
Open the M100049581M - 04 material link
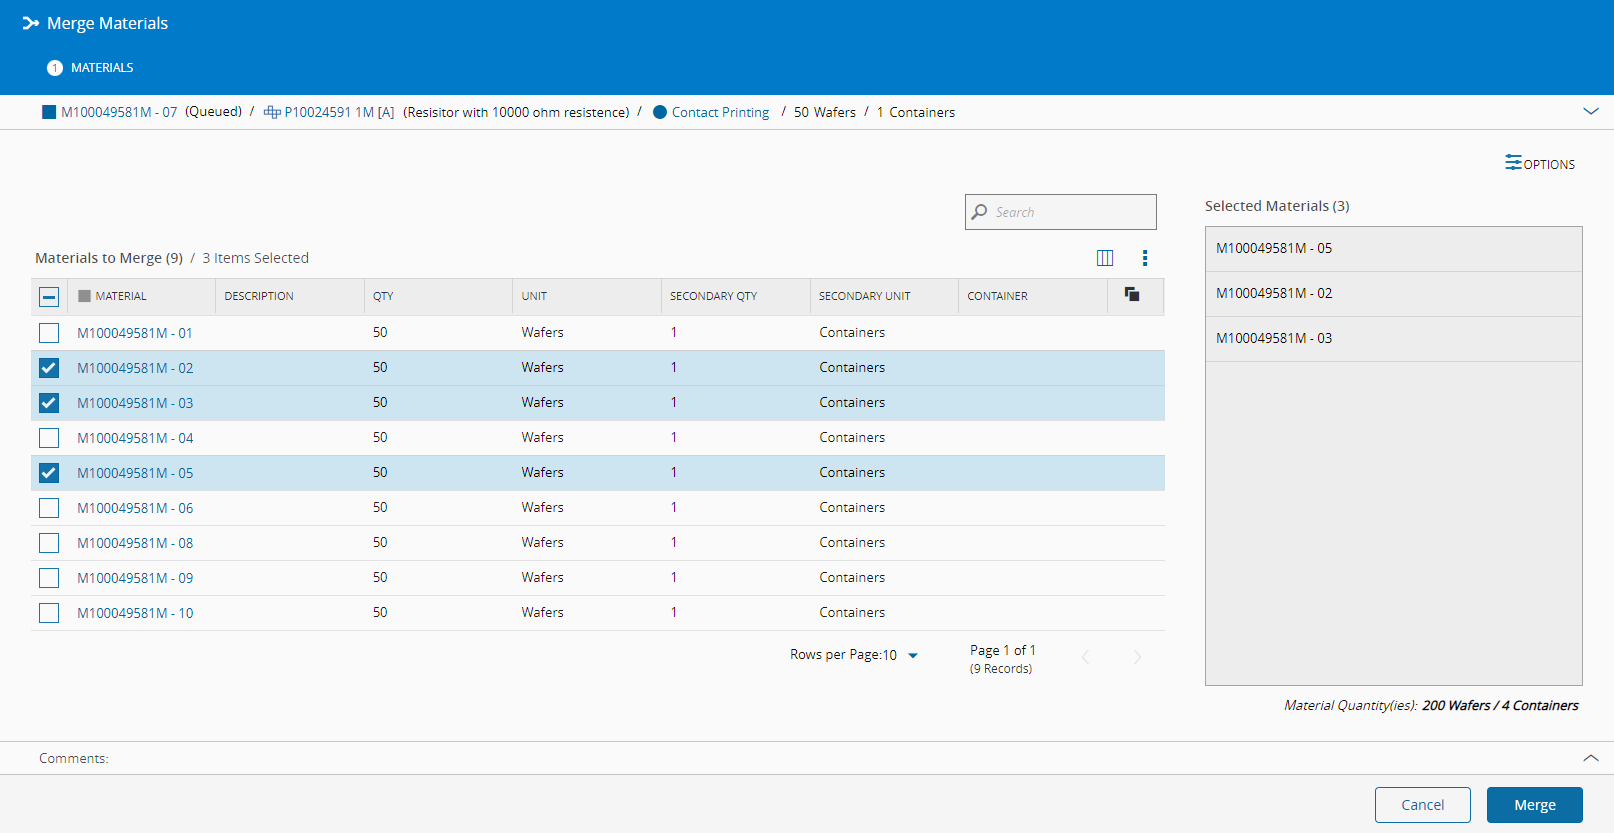click(x=135, y=438)
